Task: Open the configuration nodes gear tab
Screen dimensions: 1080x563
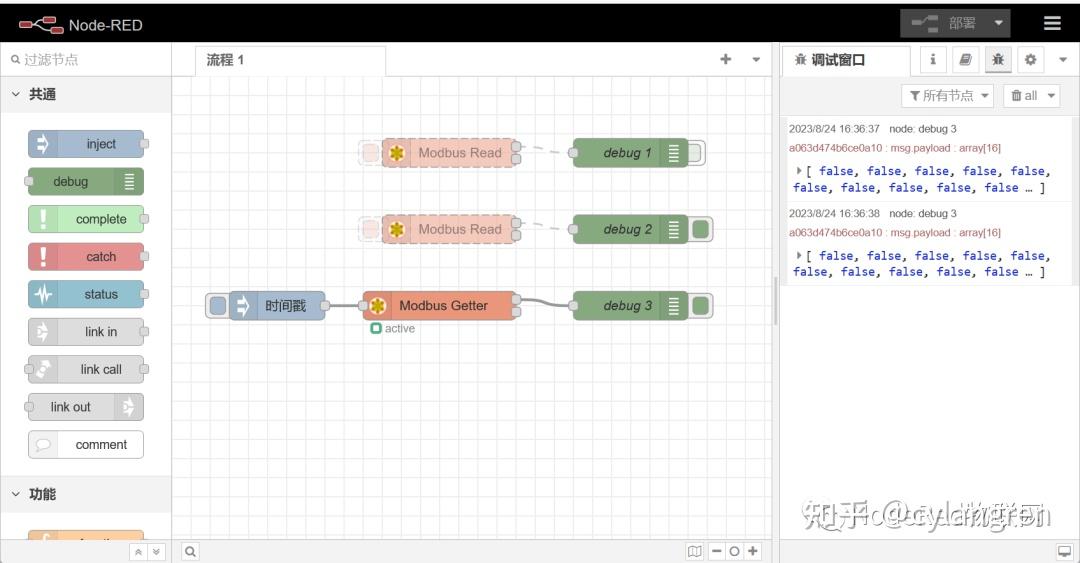Action: [x=1031, y=60]
